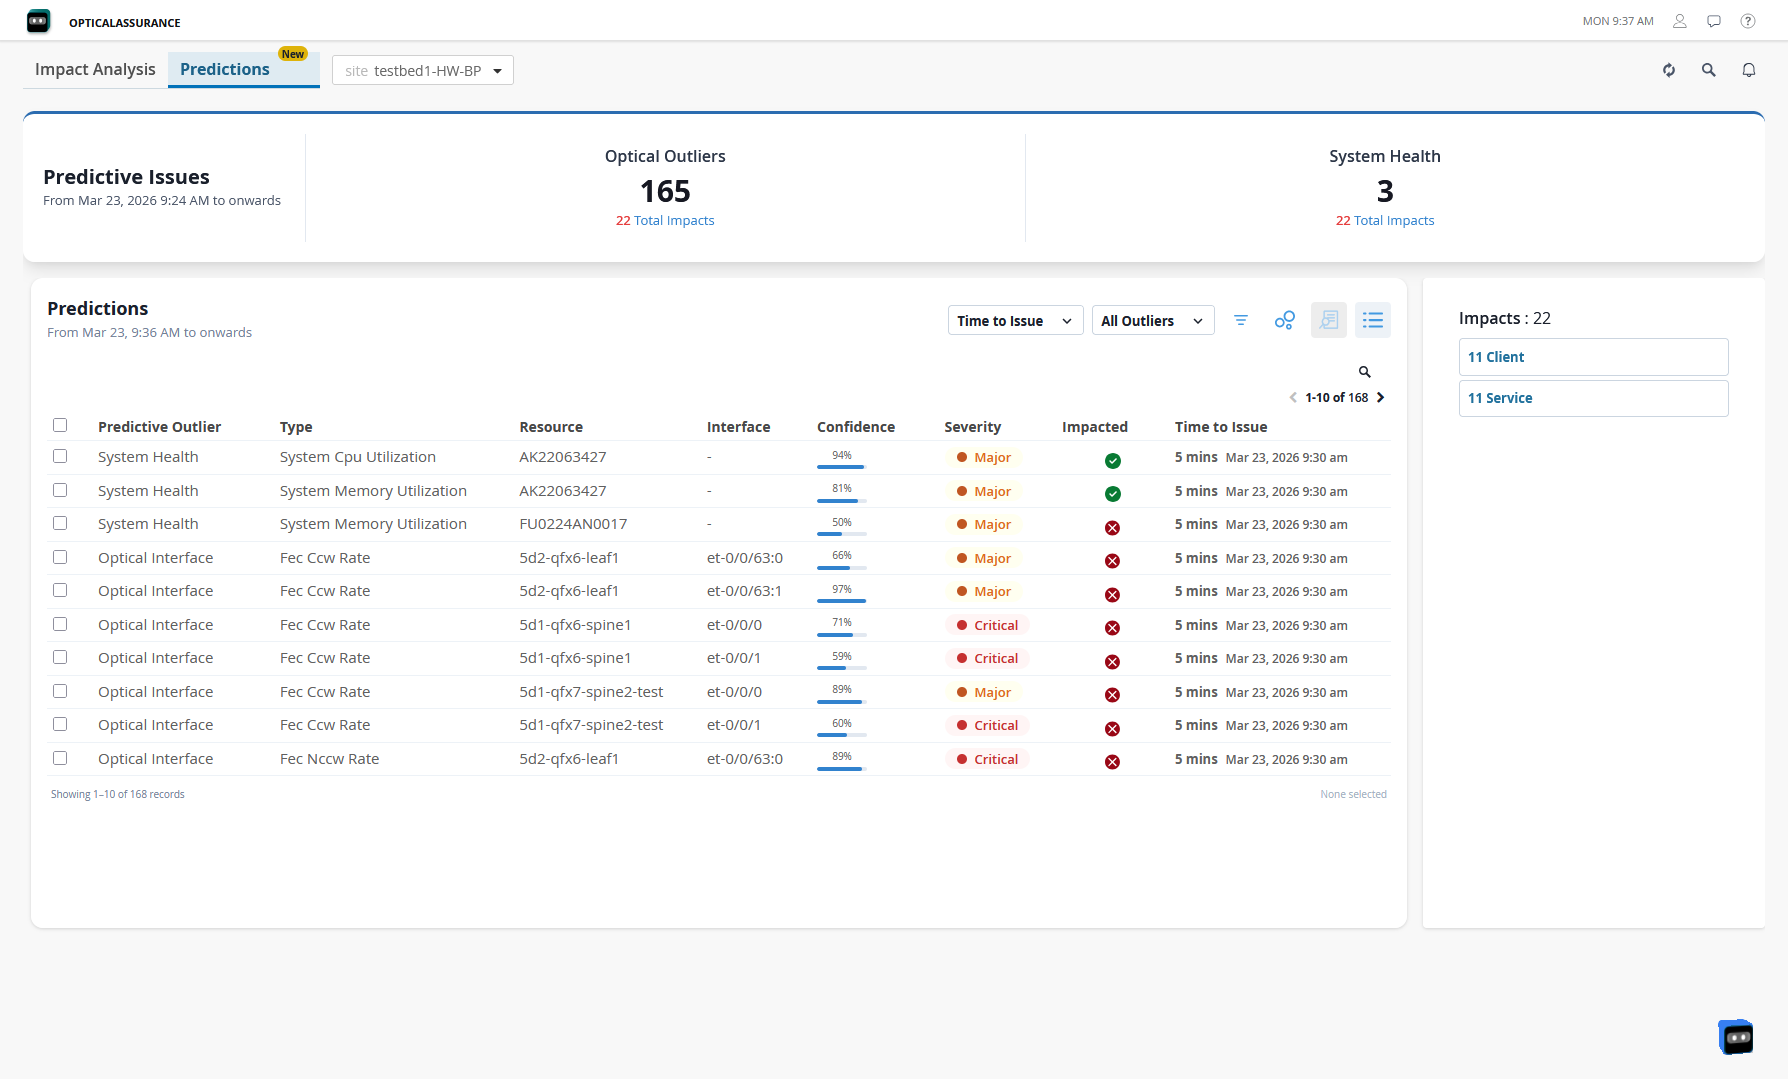
Task: Sort by Severity column header
Action: pos(972,427)
